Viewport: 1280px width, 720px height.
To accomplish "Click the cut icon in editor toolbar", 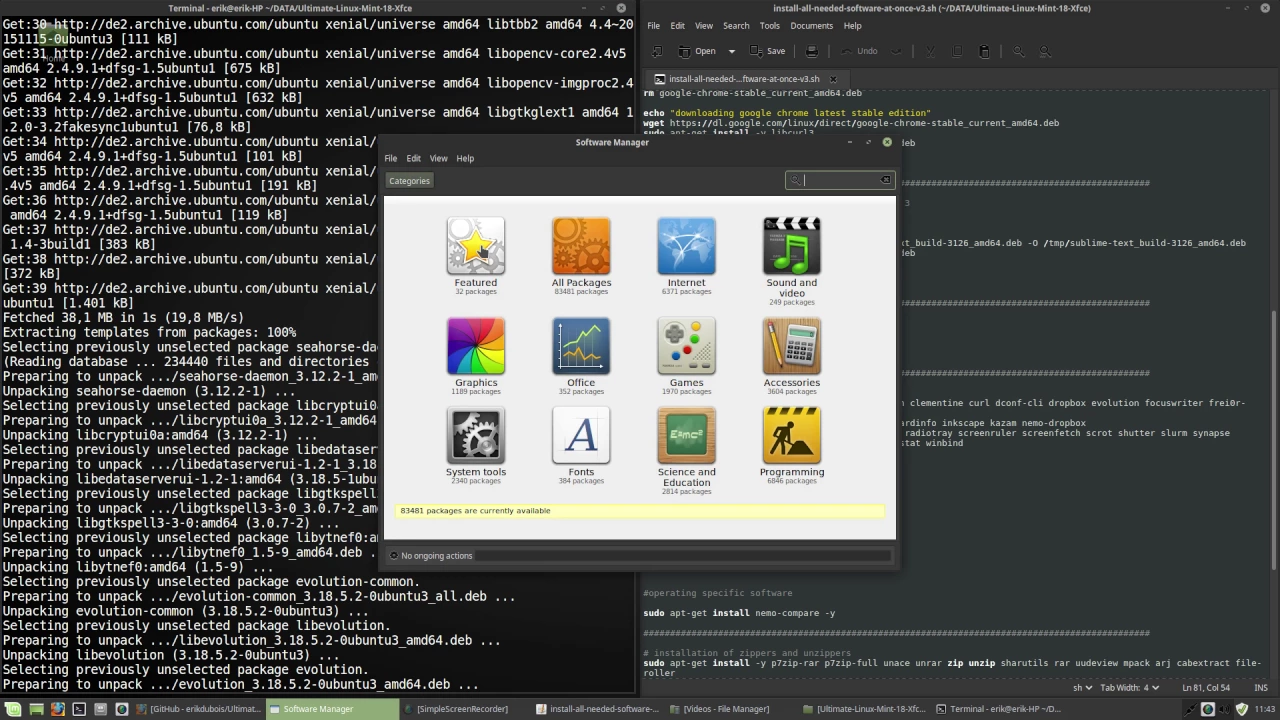I will tap(930, 51).
